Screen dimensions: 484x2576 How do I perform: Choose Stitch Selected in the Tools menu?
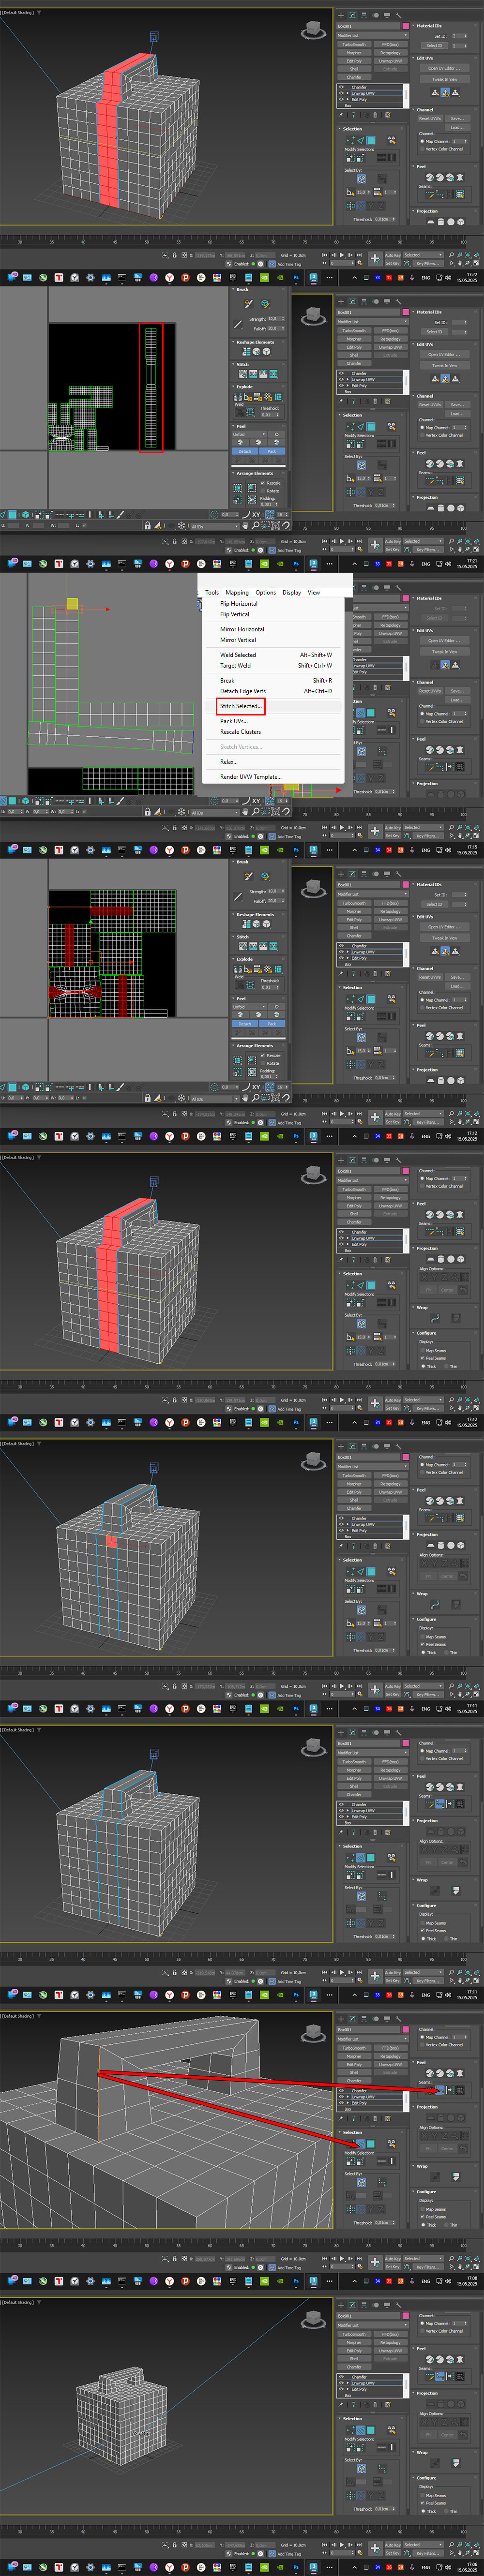pos(241,705)
